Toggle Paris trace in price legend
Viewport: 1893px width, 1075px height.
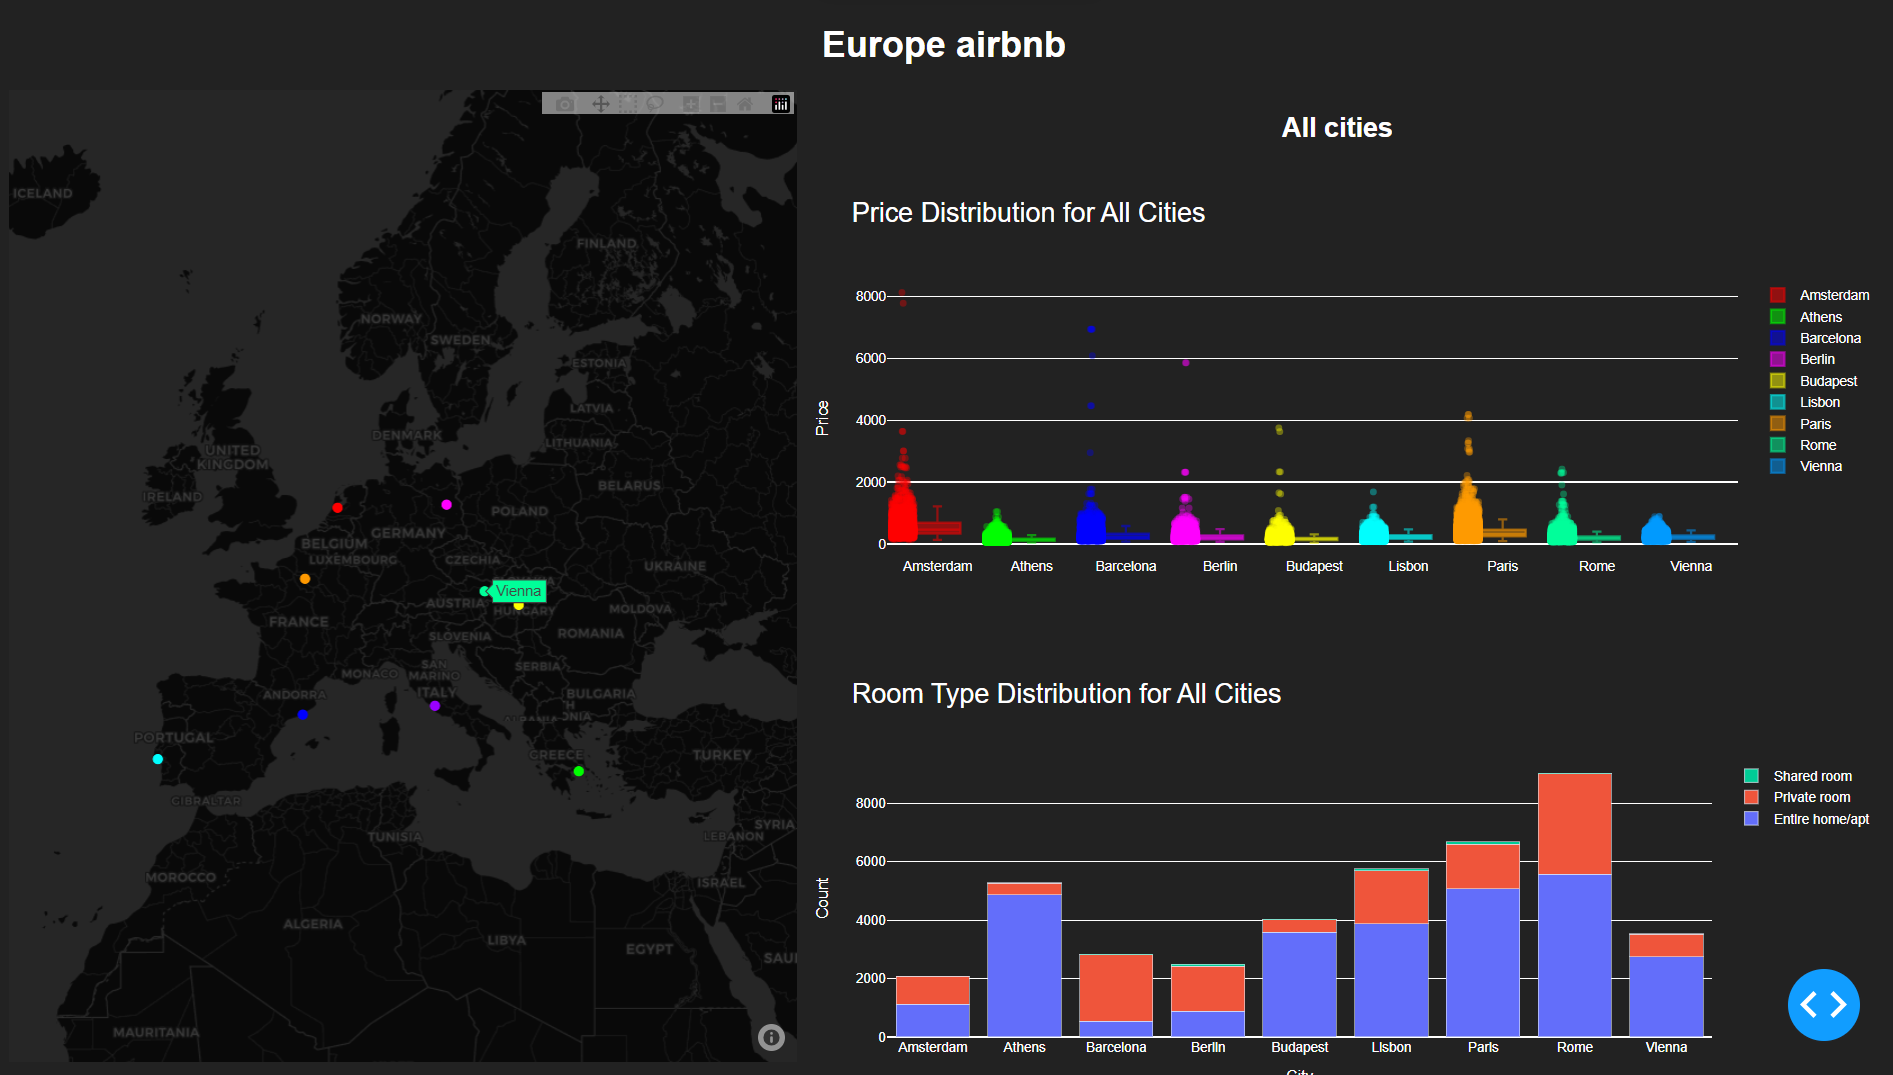(x=1801, y=424)
